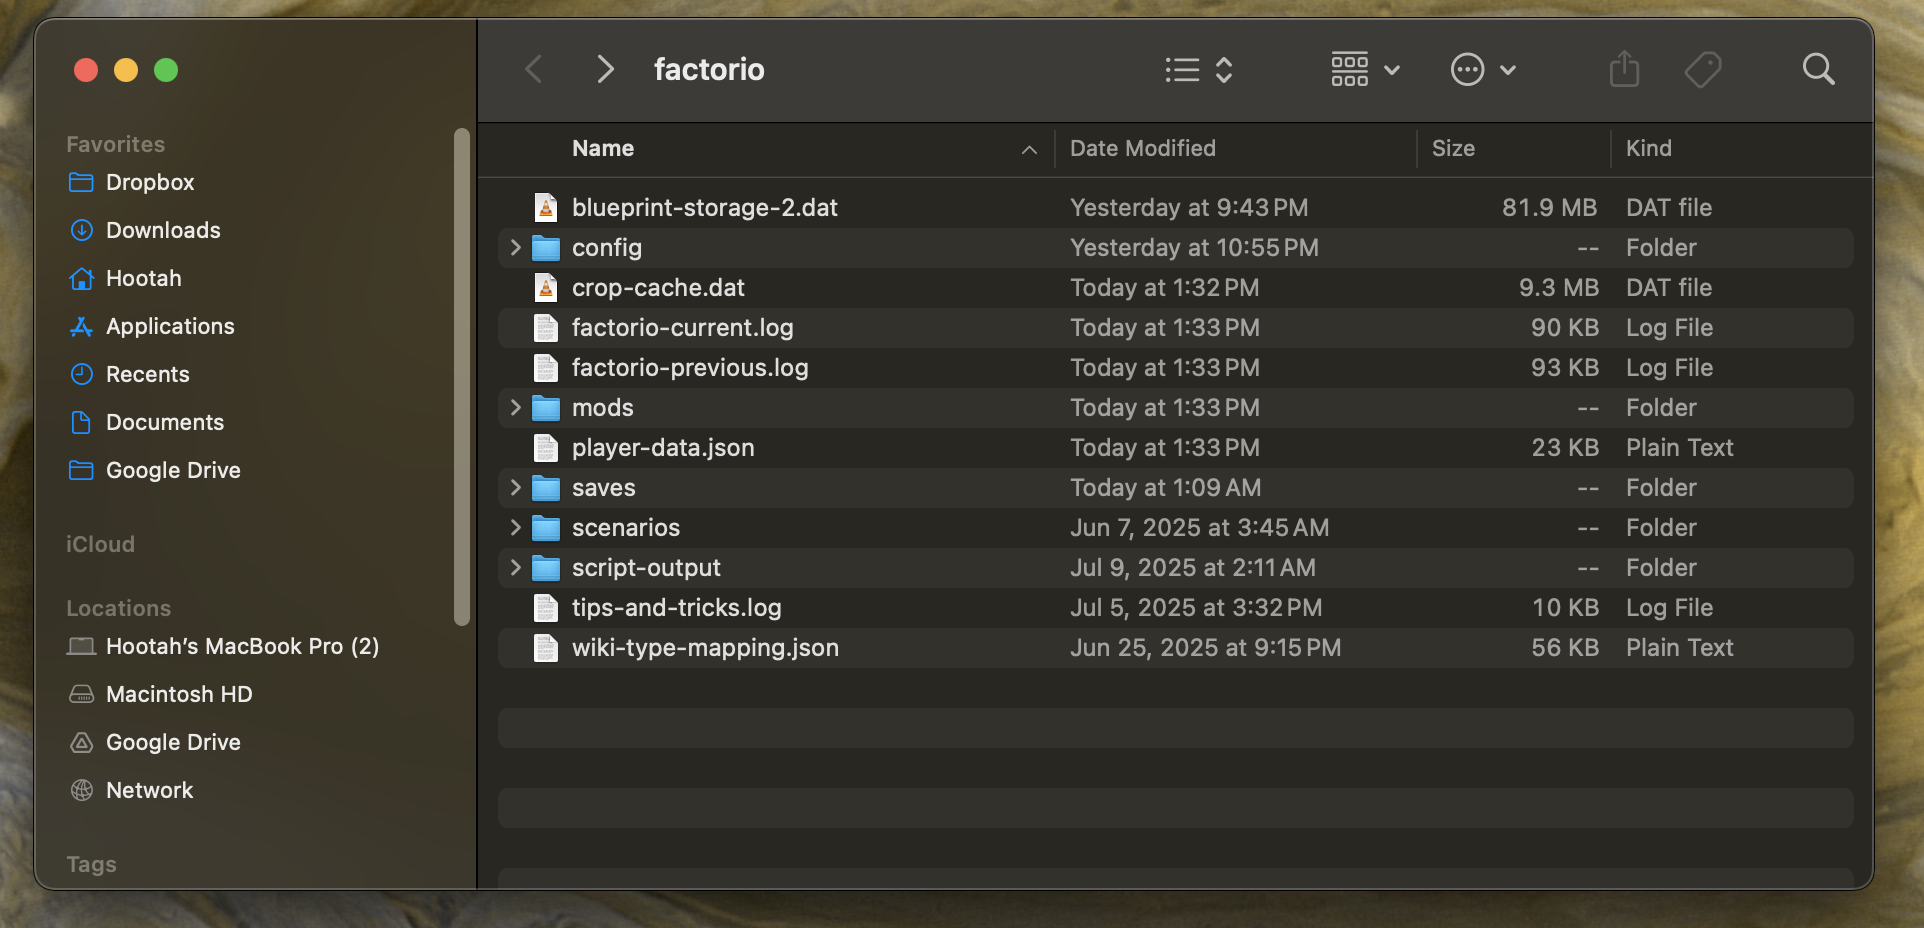Click the 9.3 MB size value
This screenshot has height=928, width=1924.
coord(1558,287)
